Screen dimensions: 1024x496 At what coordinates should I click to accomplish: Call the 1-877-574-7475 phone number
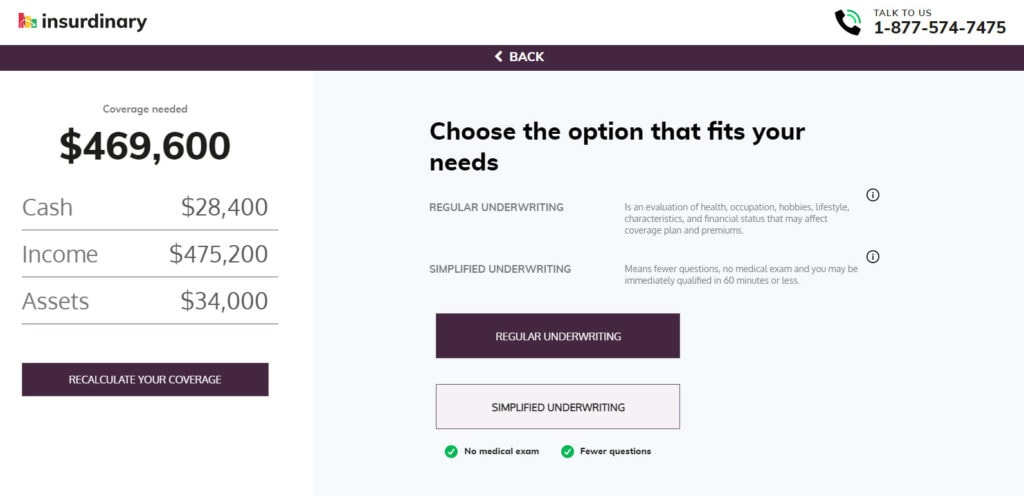(x=940, y=27)
